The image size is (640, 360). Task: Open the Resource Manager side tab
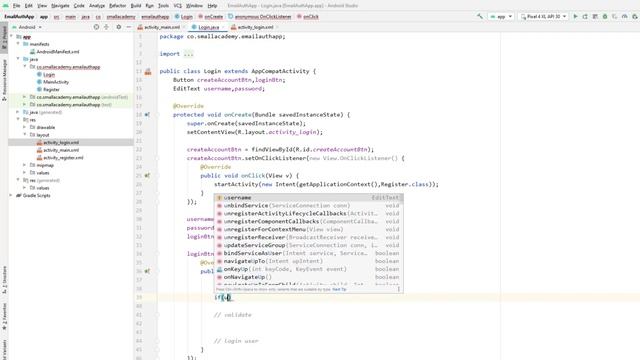(x=4, y=80)
